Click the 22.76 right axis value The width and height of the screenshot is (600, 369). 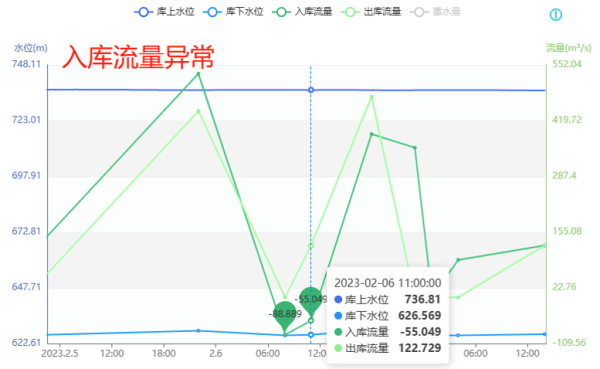564,287
